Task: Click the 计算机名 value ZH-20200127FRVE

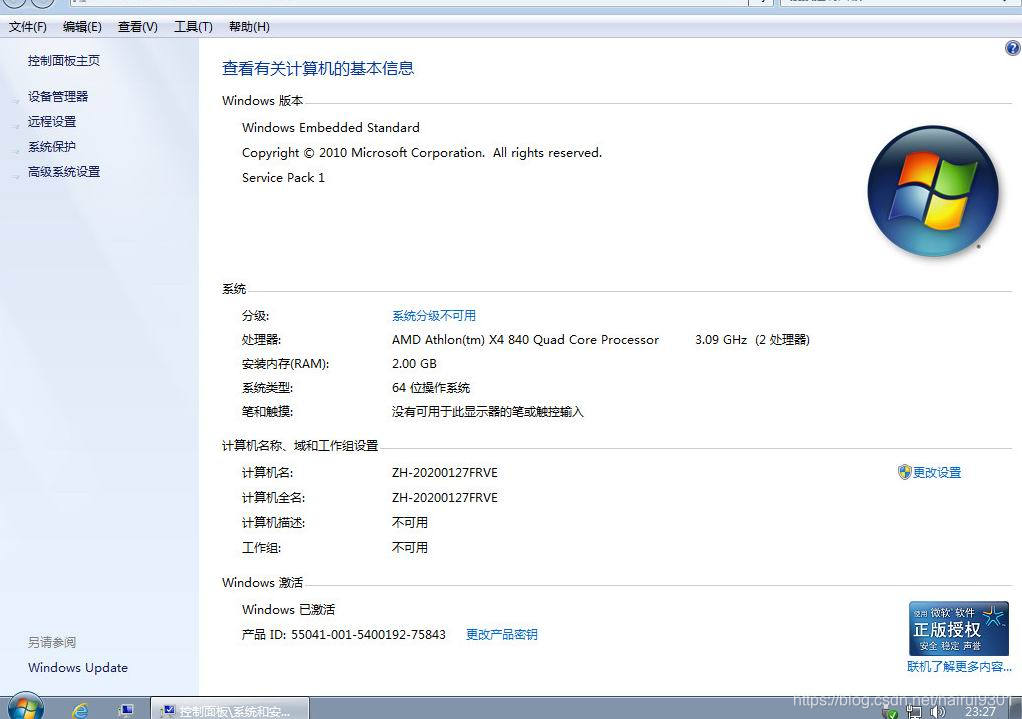Action: coord(445,473)
